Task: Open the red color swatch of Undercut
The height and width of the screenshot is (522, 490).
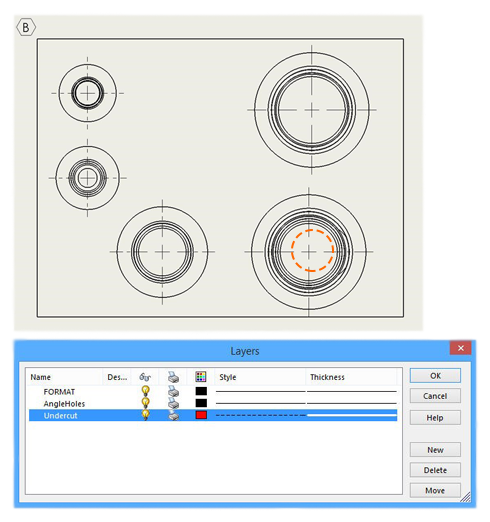Action: click(201, 415)
